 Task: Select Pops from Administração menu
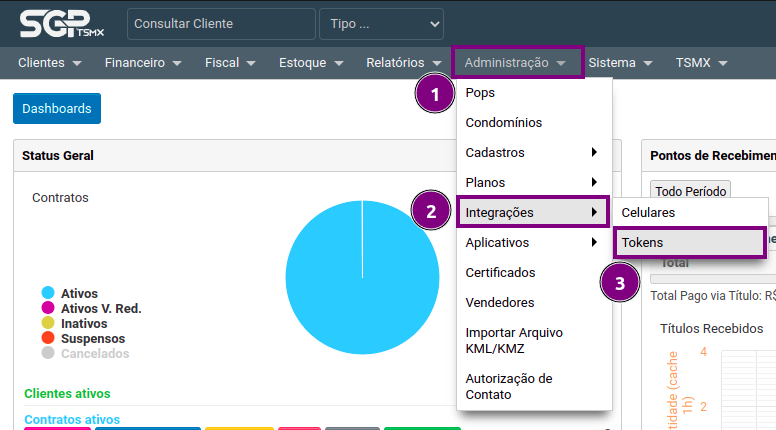[480, 93]
